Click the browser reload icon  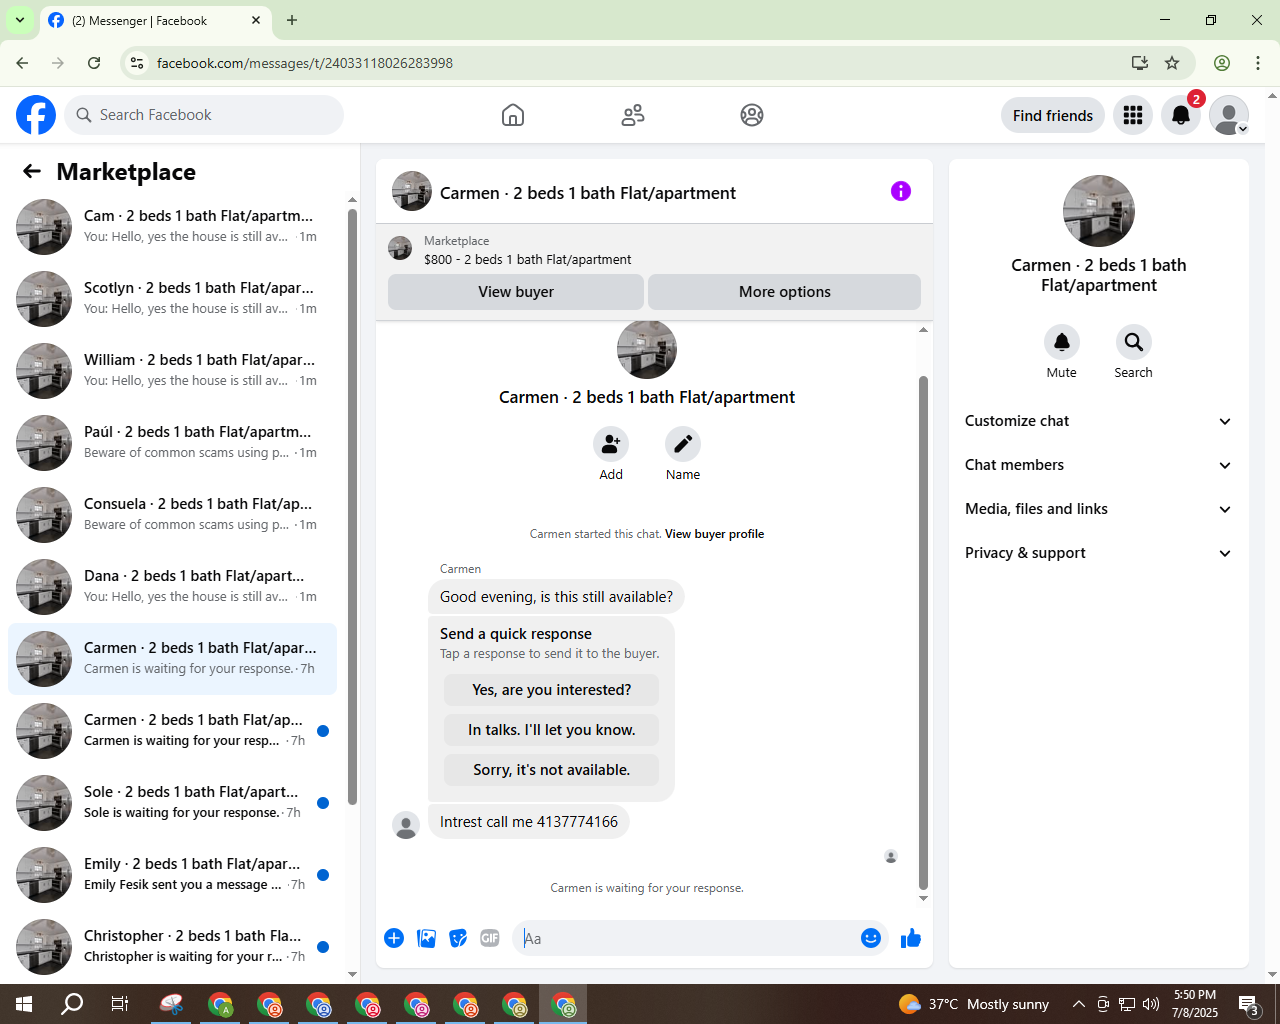pyautogui.click(x=94, y=63)
